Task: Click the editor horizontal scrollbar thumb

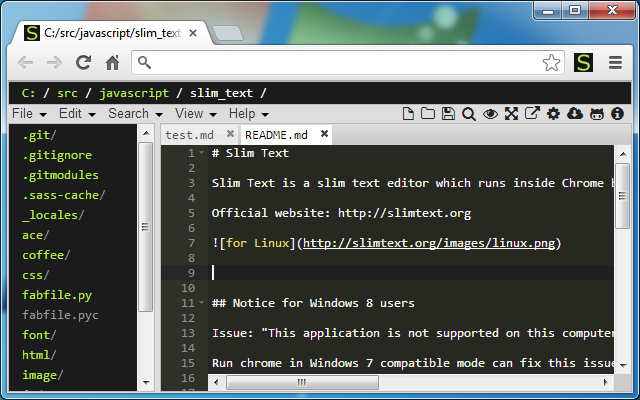Action: [302, 382]
